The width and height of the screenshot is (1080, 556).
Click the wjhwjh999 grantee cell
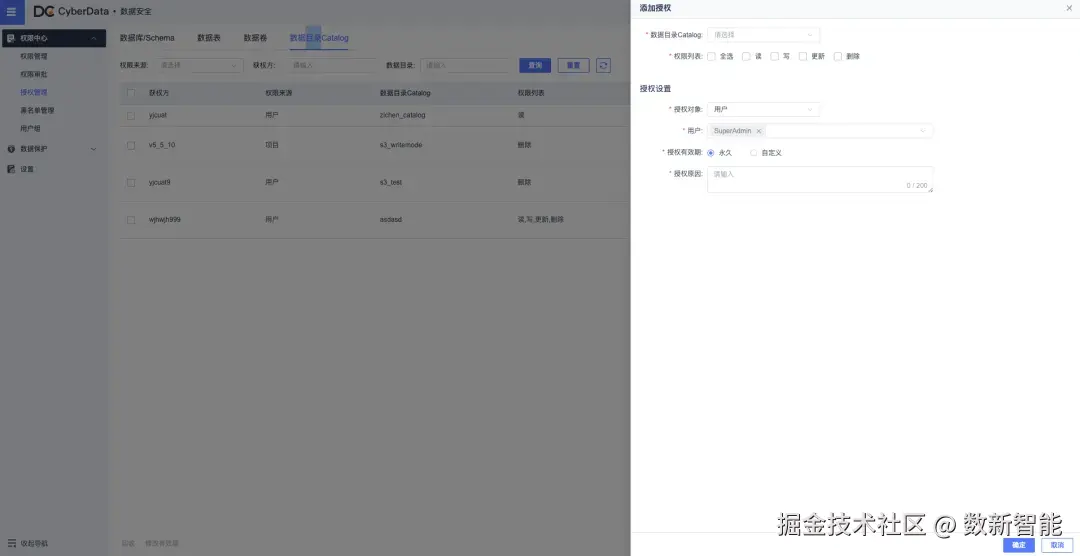tap(165, 220)
